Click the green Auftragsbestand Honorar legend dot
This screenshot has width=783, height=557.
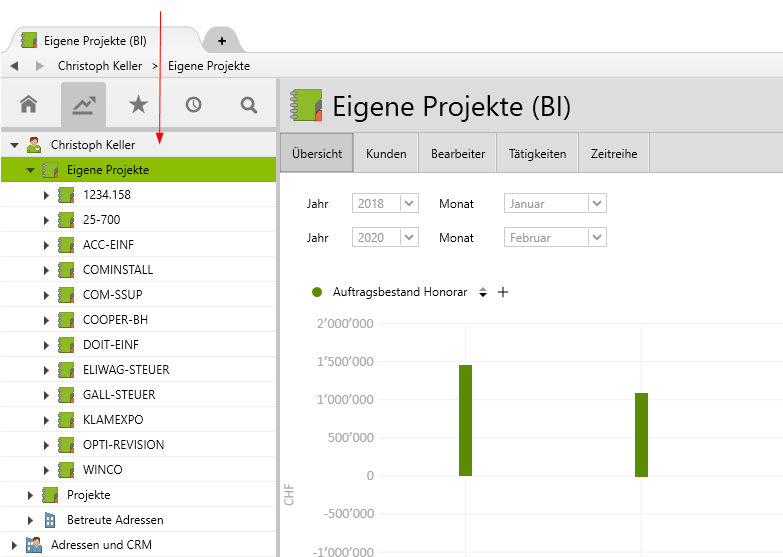[x=317, y=292]
